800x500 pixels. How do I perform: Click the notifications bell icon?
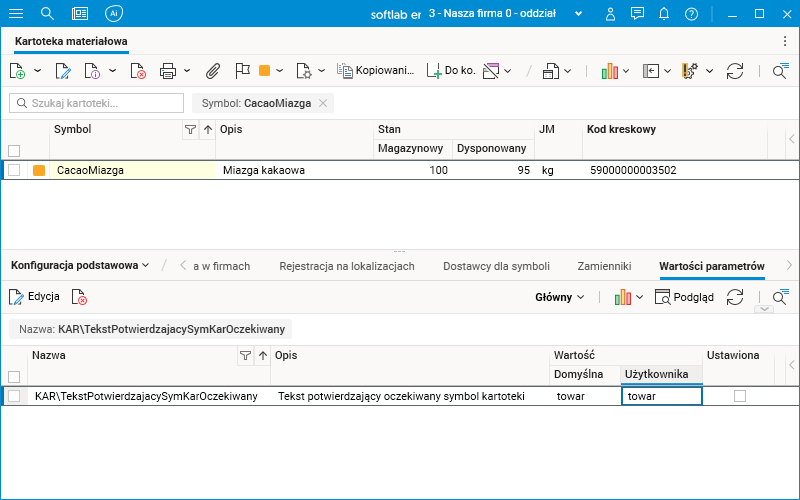coord(664,14)
